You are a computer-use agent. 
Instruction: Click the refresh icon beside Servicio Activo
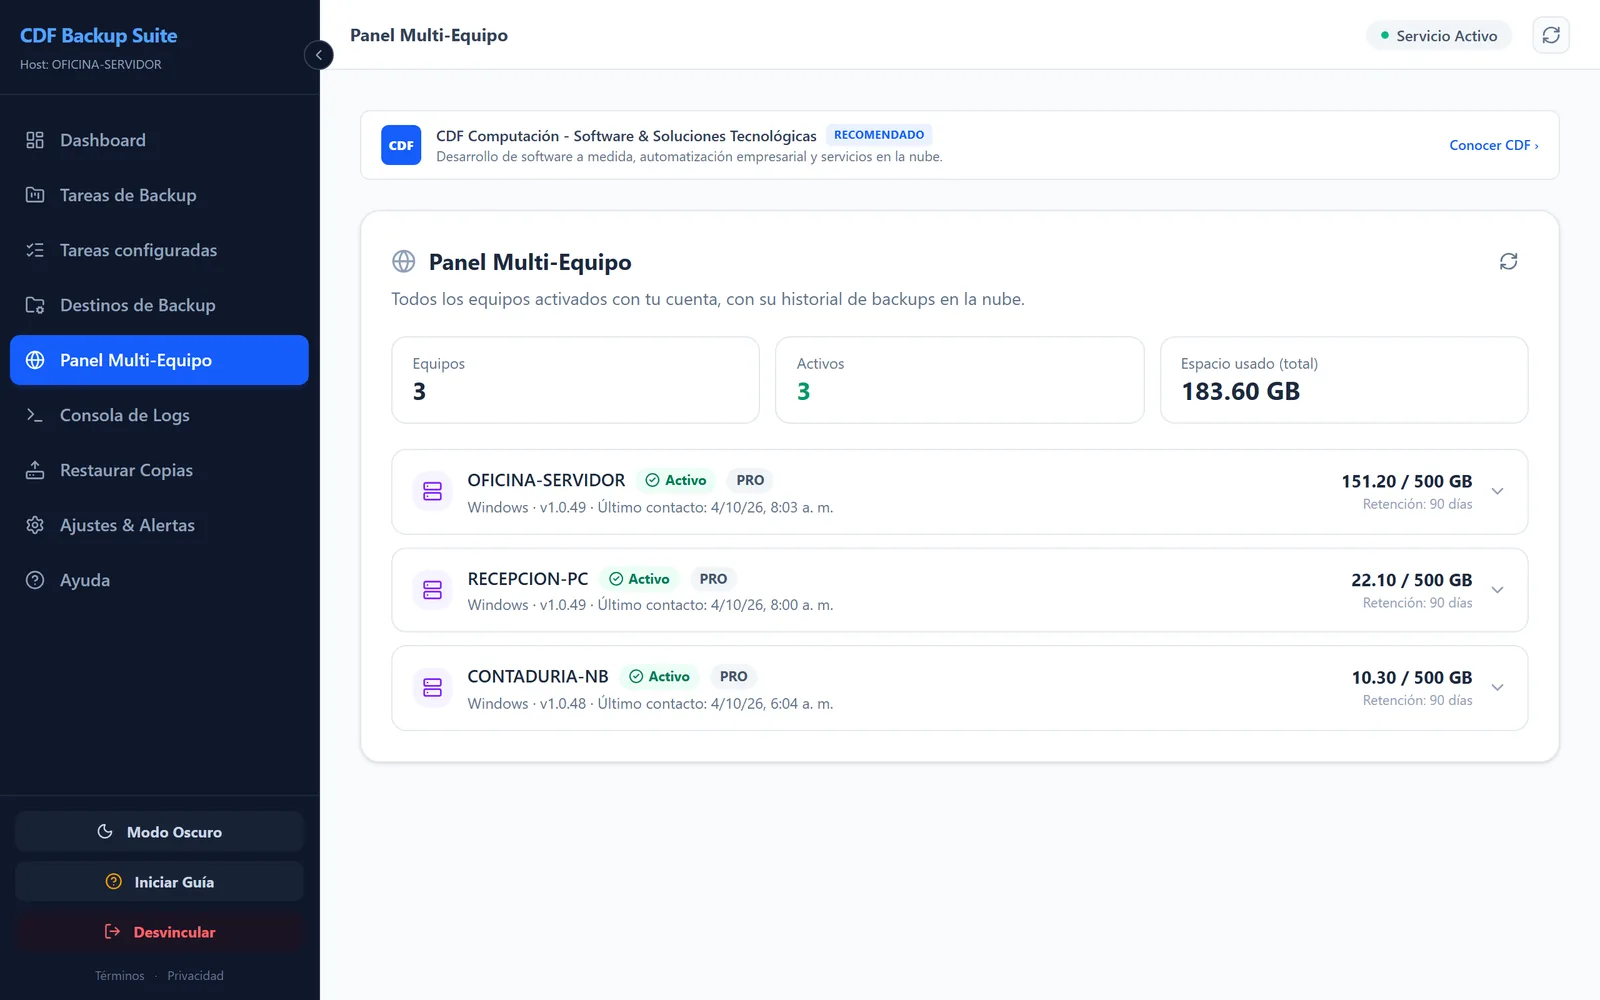pos(1551,35)
